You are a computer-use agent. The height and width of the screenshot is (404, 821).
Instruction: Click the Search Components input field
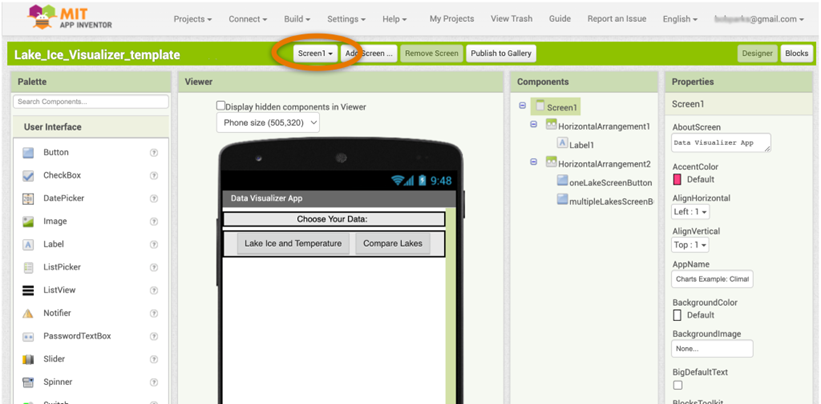tap(91, 102)
